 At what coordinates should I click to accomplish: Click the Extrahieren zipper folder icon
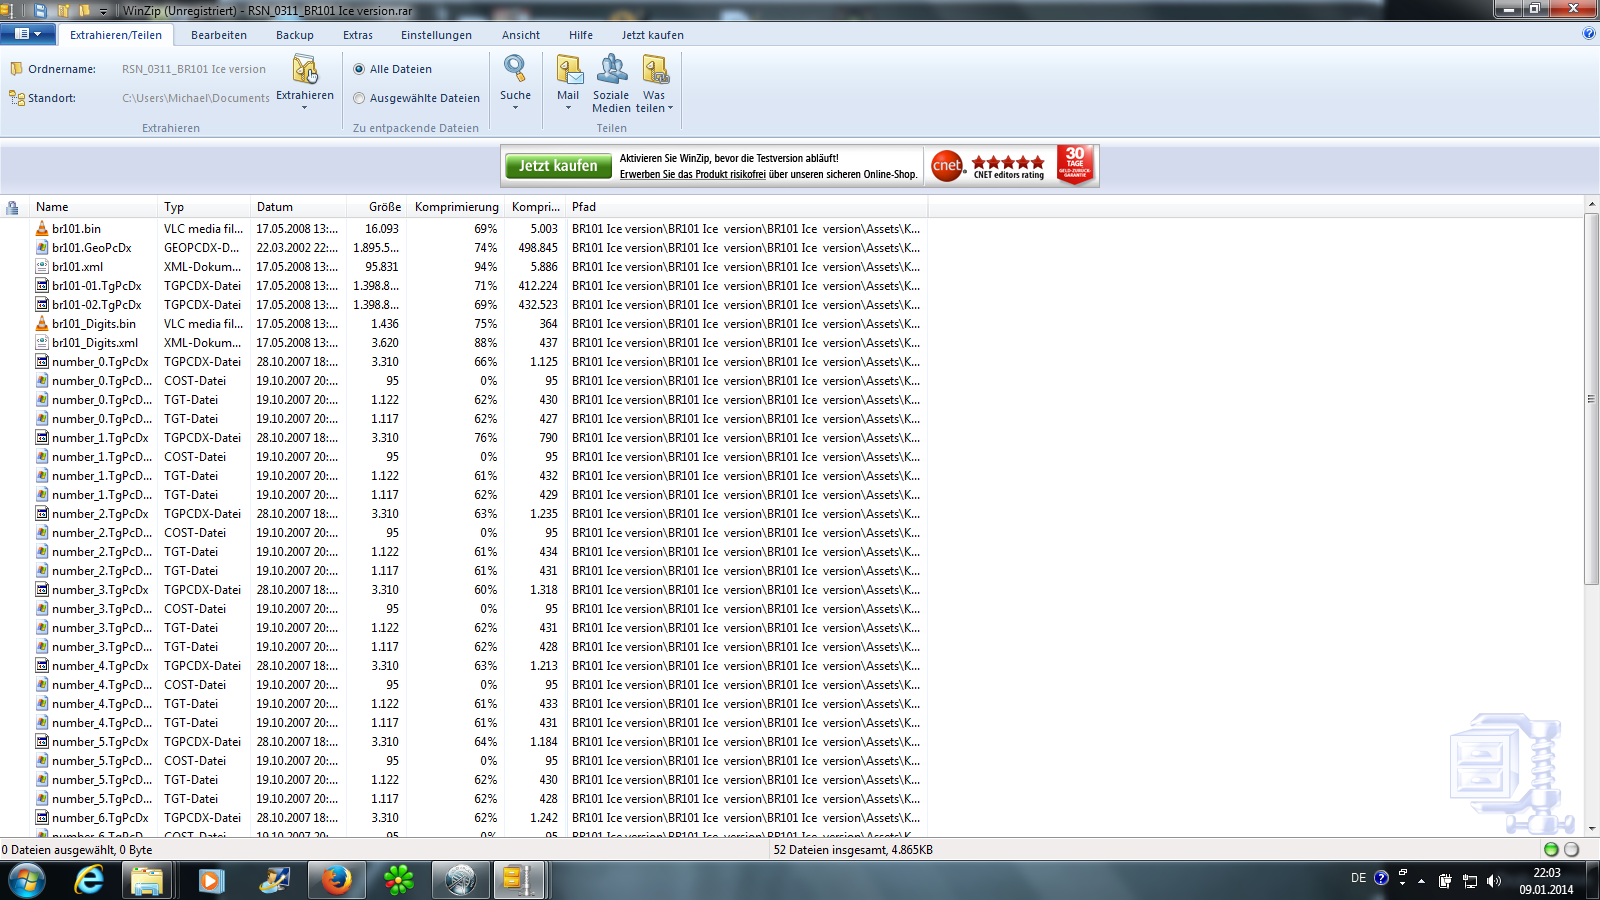[305, 70]
